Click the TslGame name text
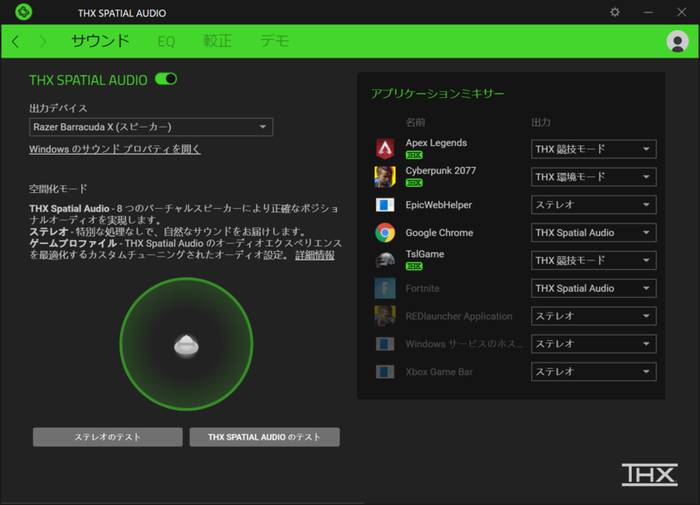 425,254
